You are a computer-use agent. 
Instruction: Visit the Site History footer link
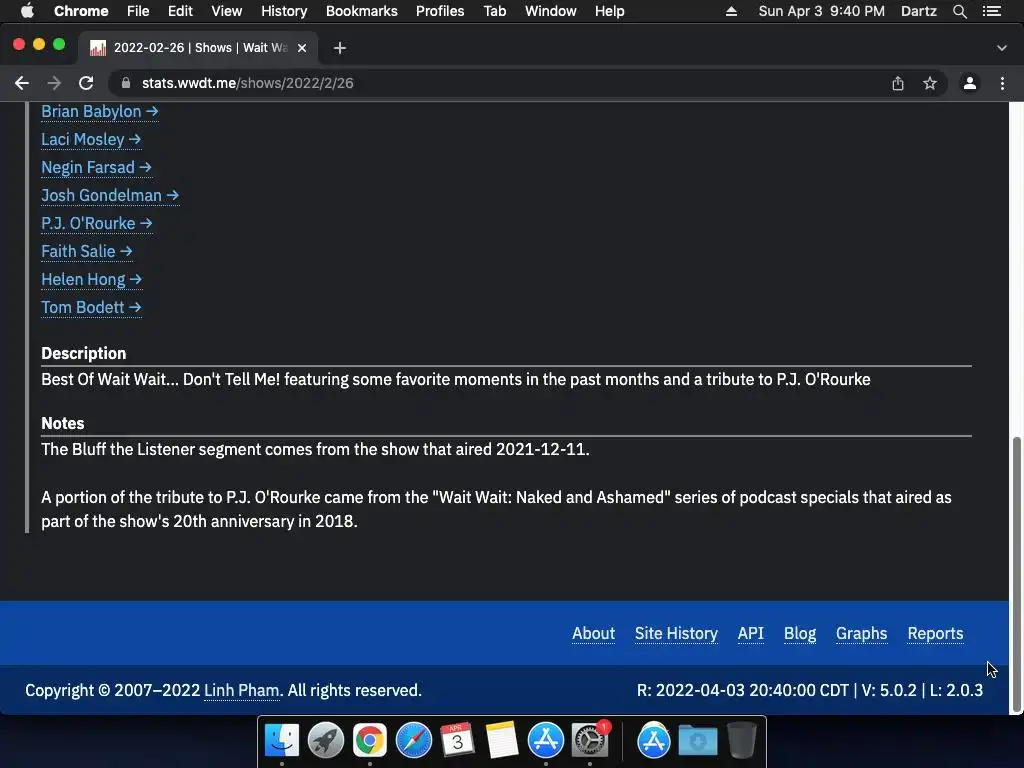pos(677,633)
